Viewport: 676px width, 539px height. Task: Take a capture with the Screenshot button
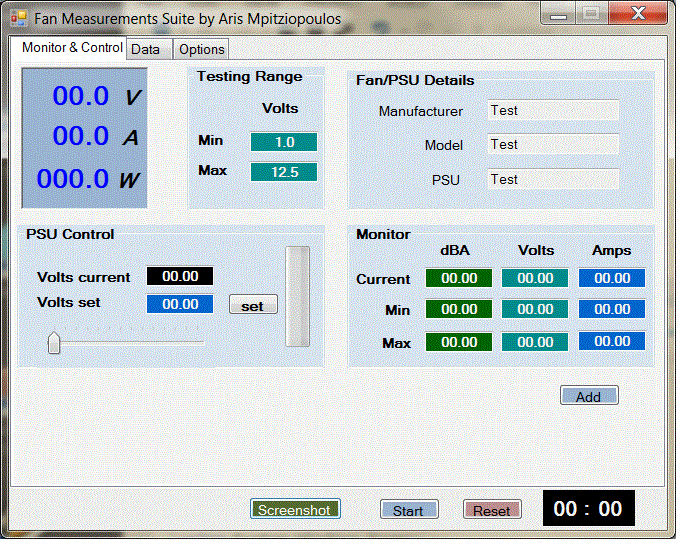tap(295, 509)
